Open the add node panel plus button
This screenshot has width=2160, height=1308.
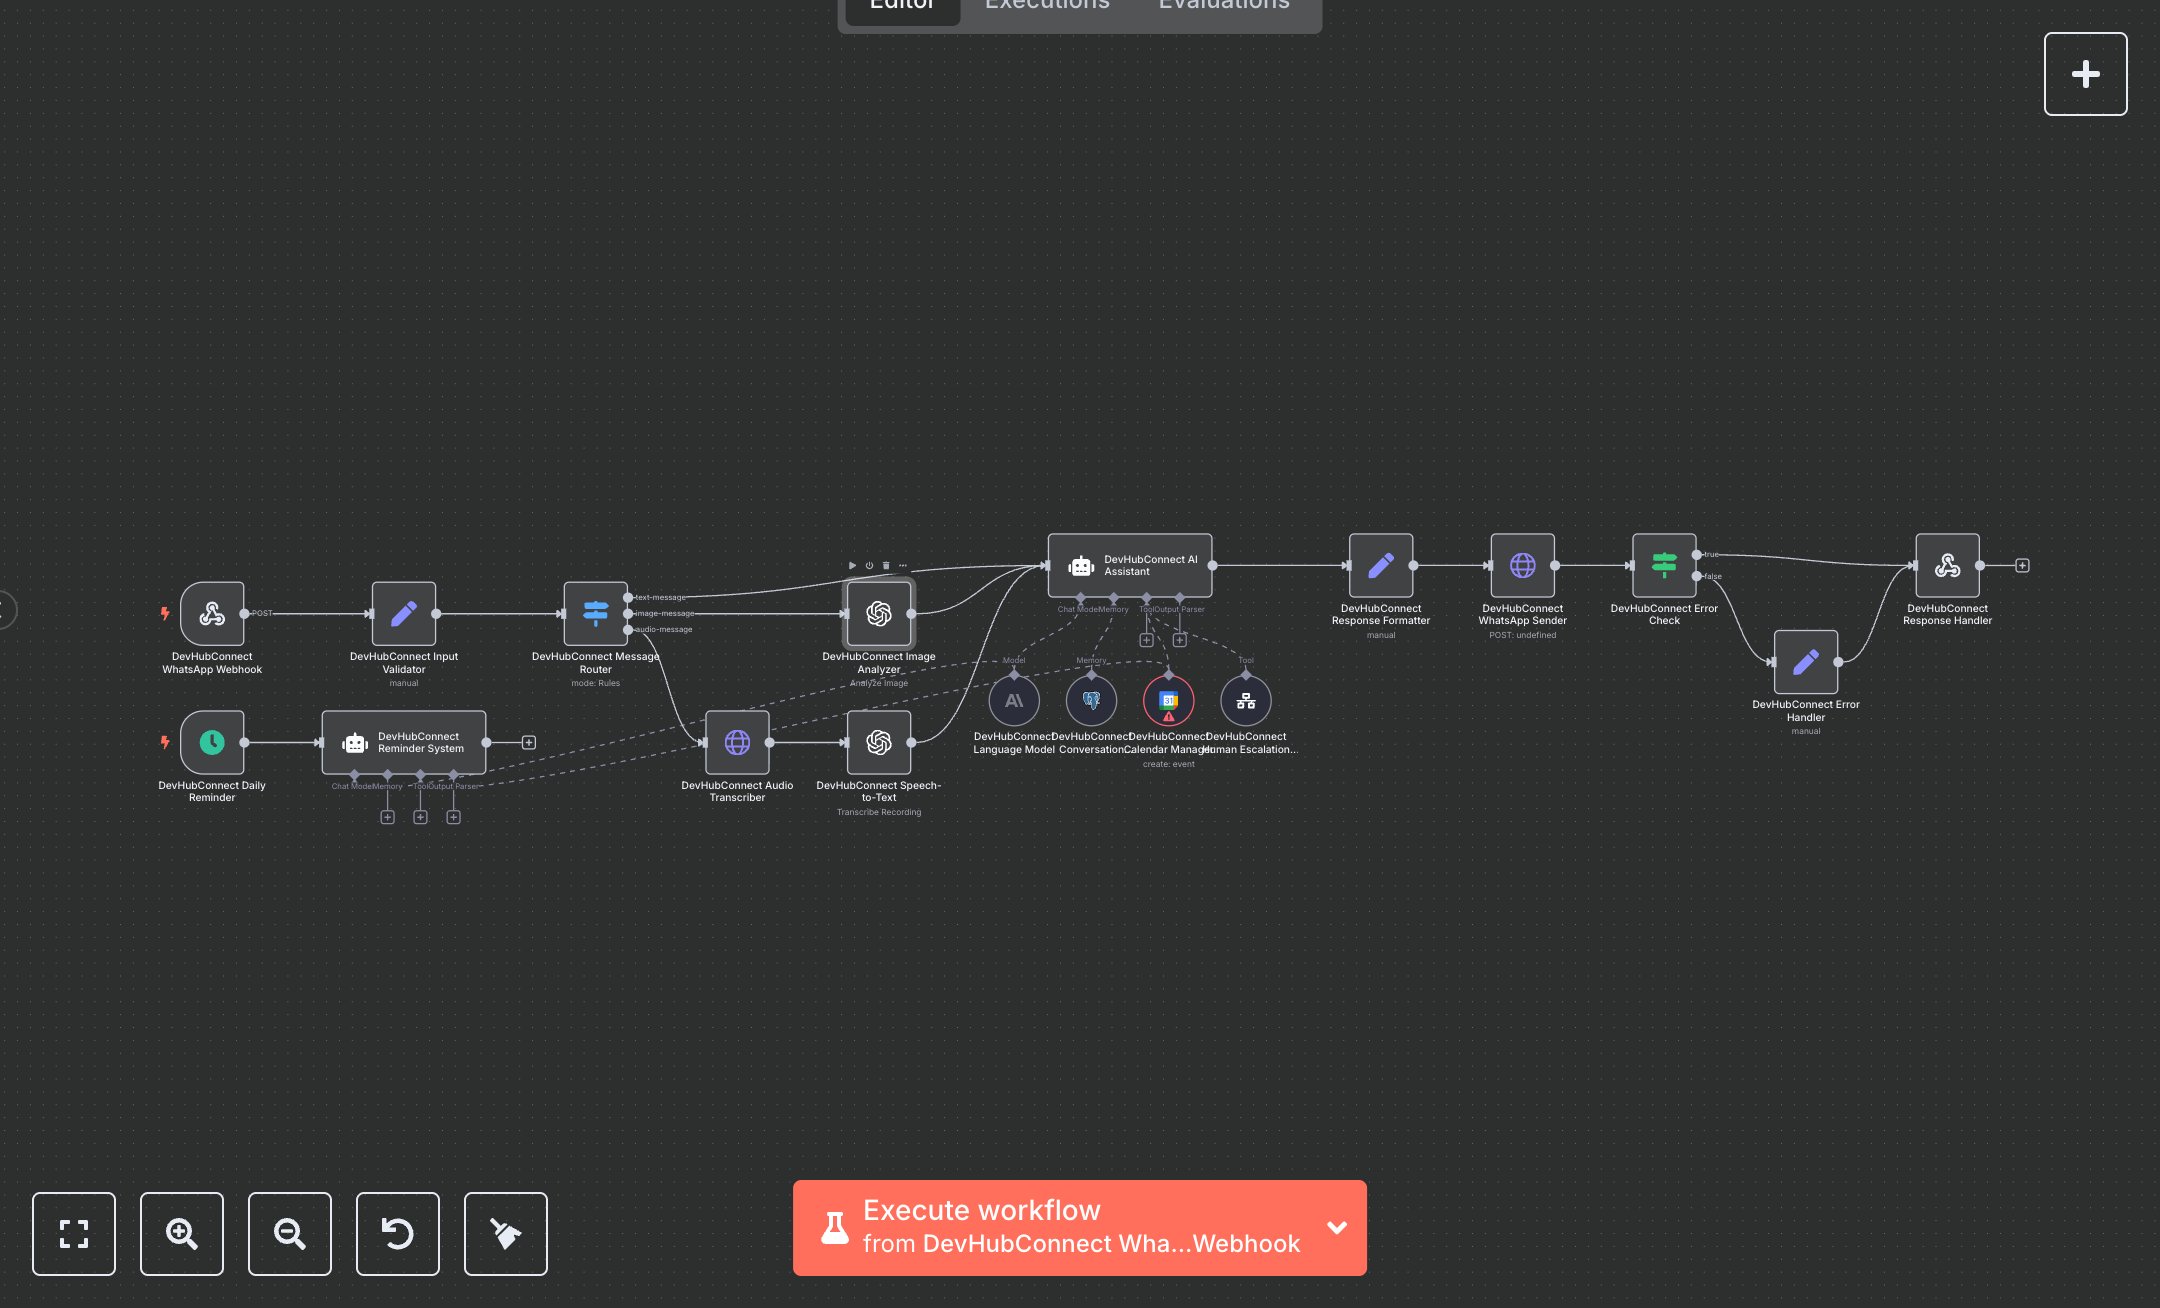point(2085,74)
